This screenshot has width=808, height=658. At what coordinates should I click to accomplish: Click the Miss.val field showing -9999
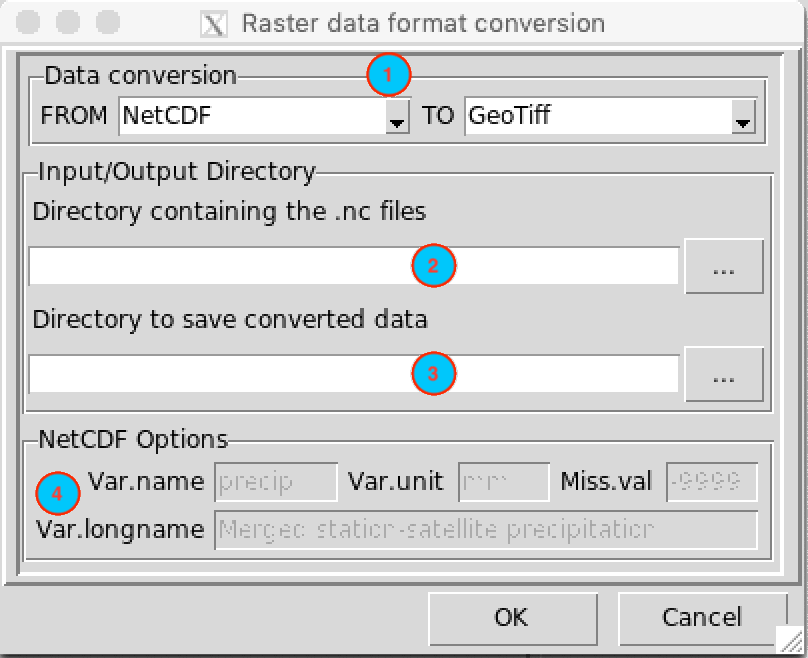pyautogui.click(x=712, y=481)
